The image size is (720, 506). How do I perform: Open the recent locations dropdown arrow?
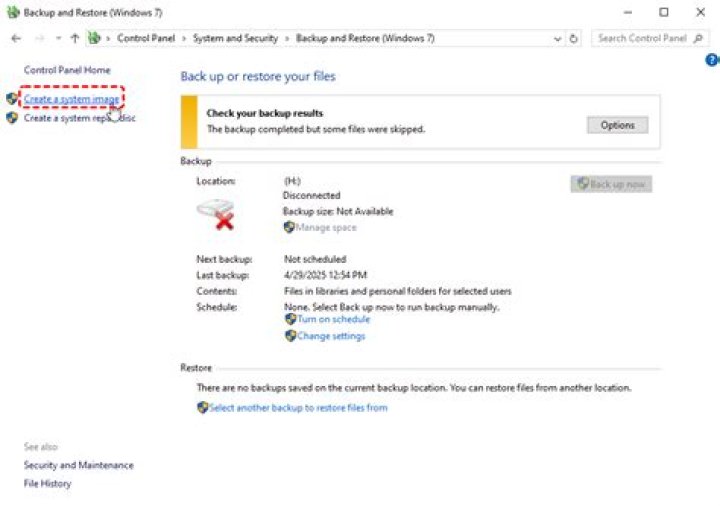pos(58,39)
